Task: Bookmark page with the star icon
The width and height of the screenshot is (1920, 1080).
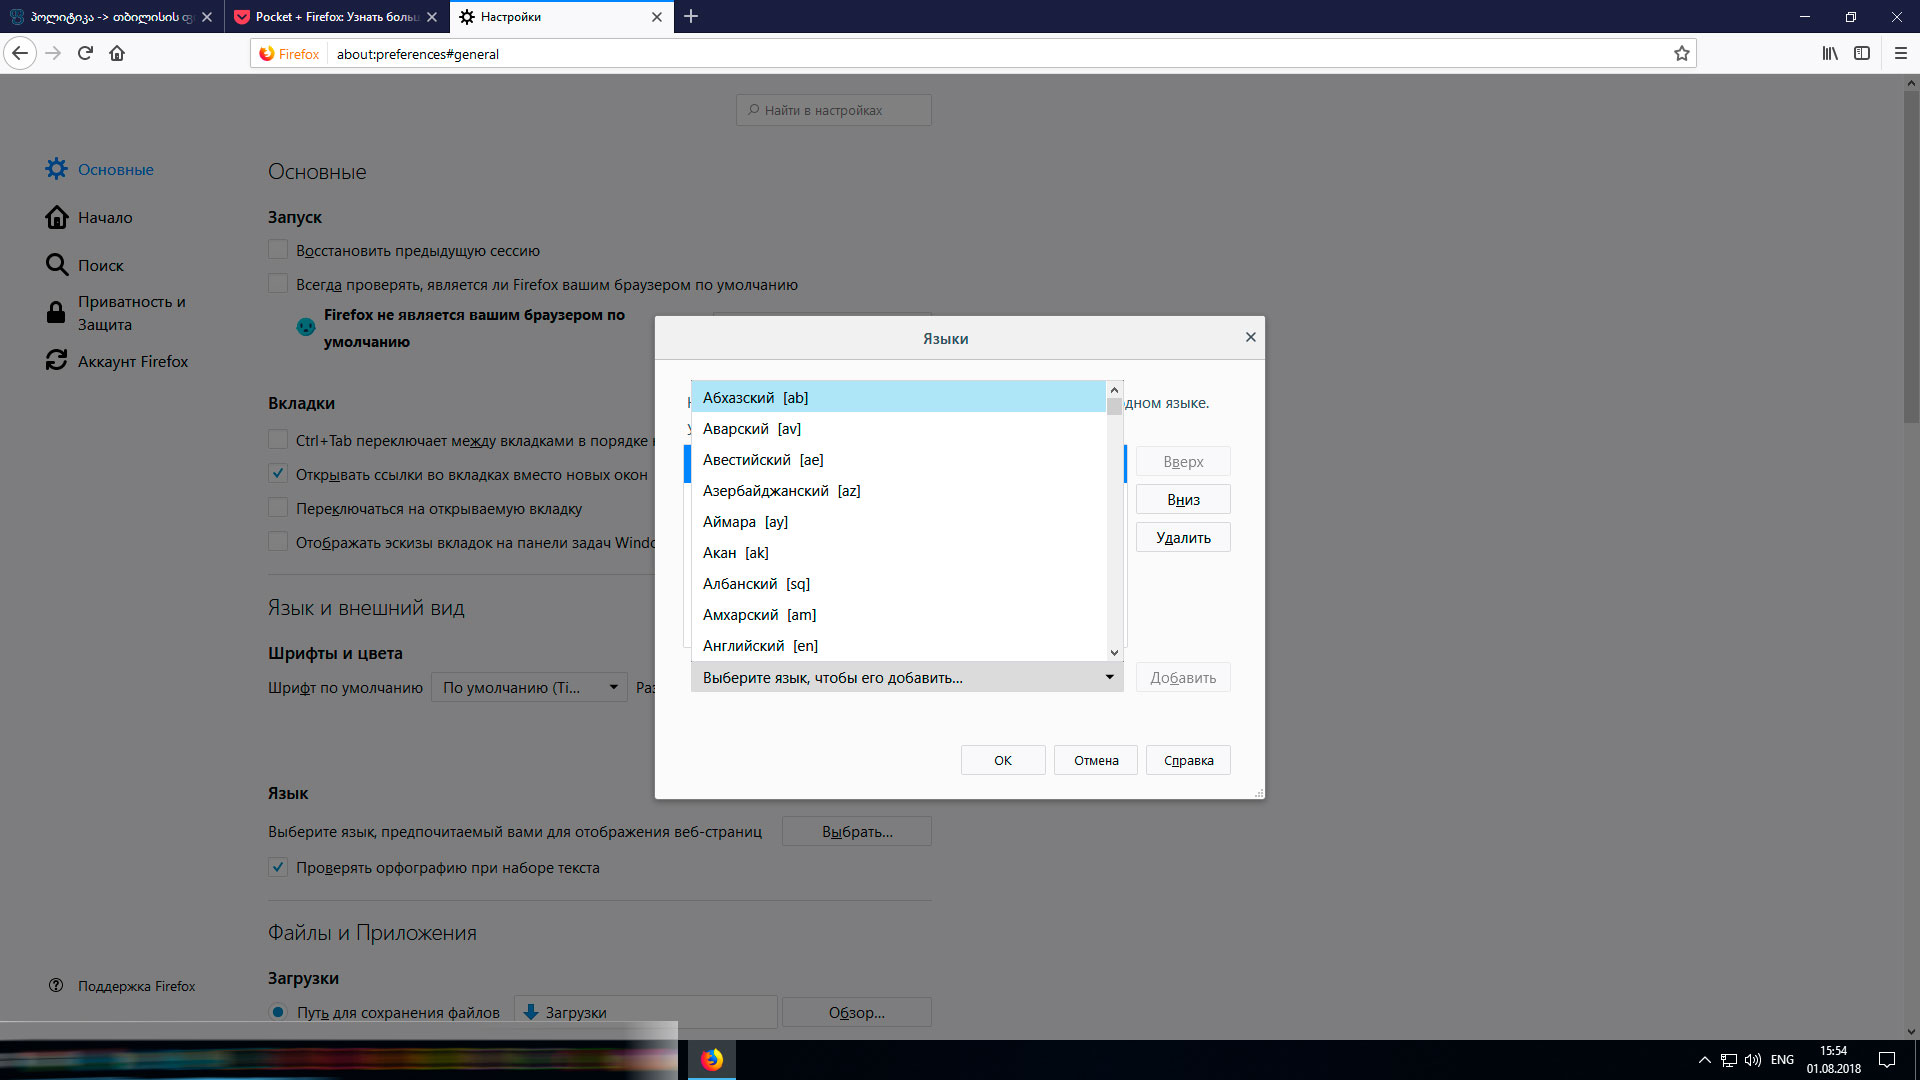Action: (x=1681, y=54)
